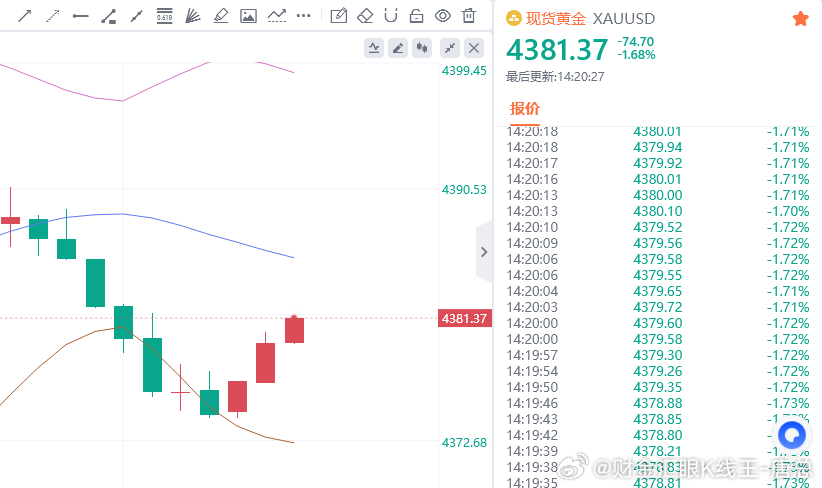Click the gold coin icon beside 现货黄金

(x=514, y=19)
